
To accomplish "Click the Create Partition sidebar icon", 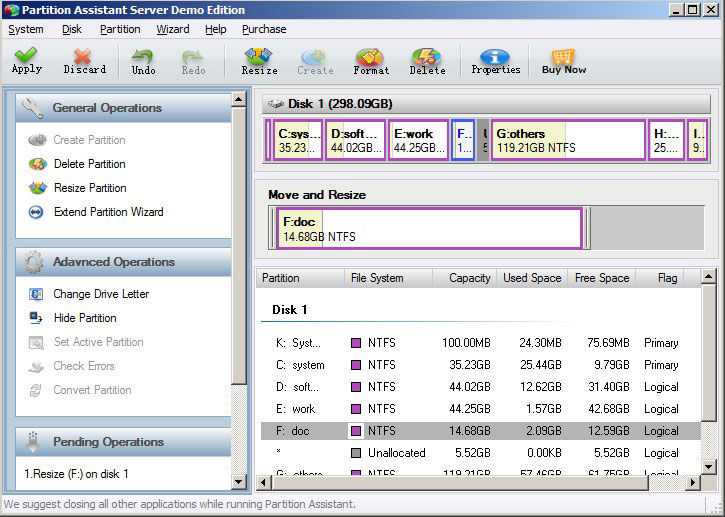I will point(37,140).
